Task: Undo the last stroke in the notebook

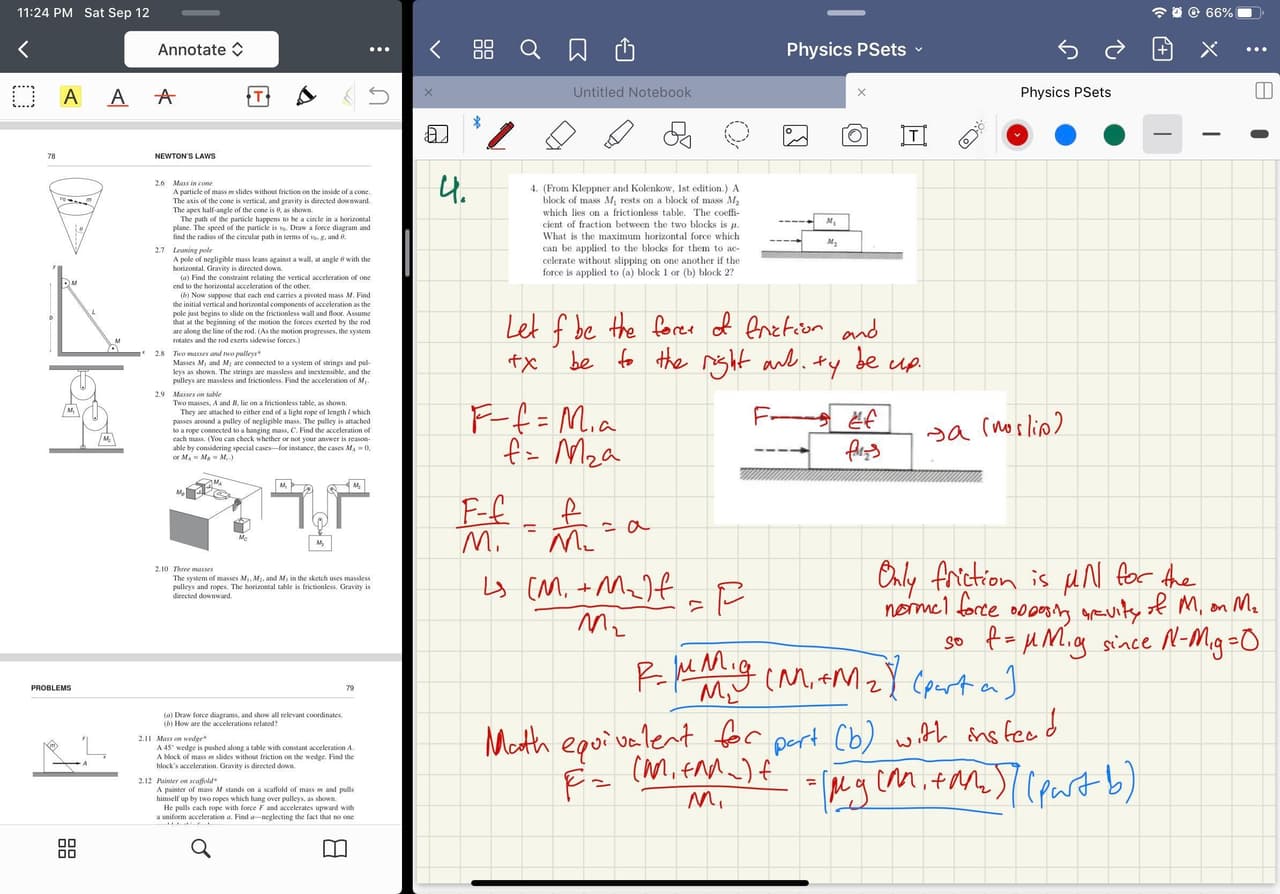Action: tap(1068, 49)
